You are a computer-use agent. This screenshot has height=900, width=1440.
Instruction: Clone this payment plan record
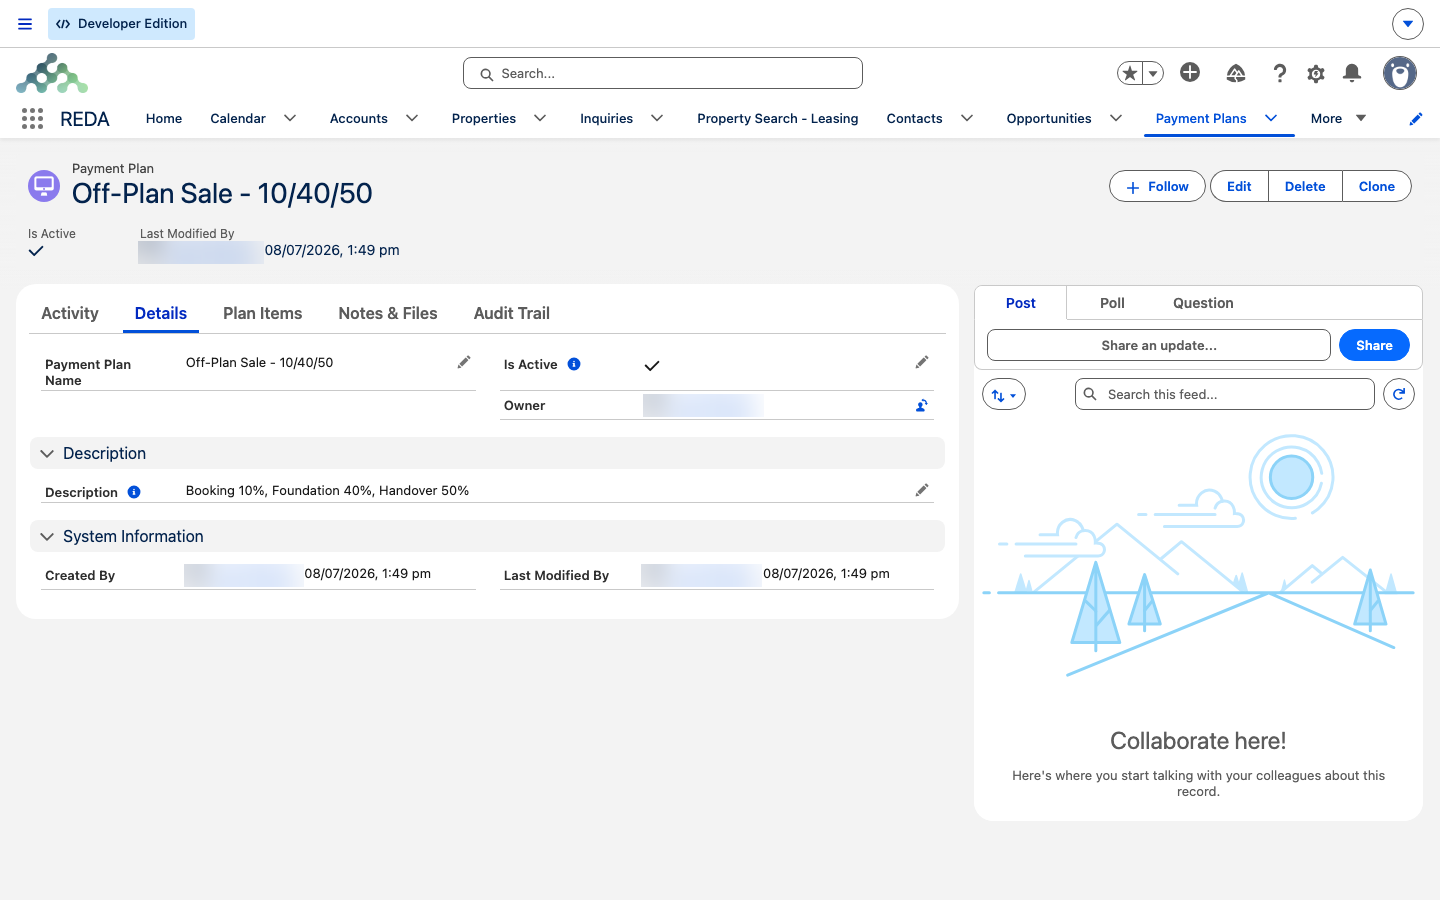coord(1377,187)
